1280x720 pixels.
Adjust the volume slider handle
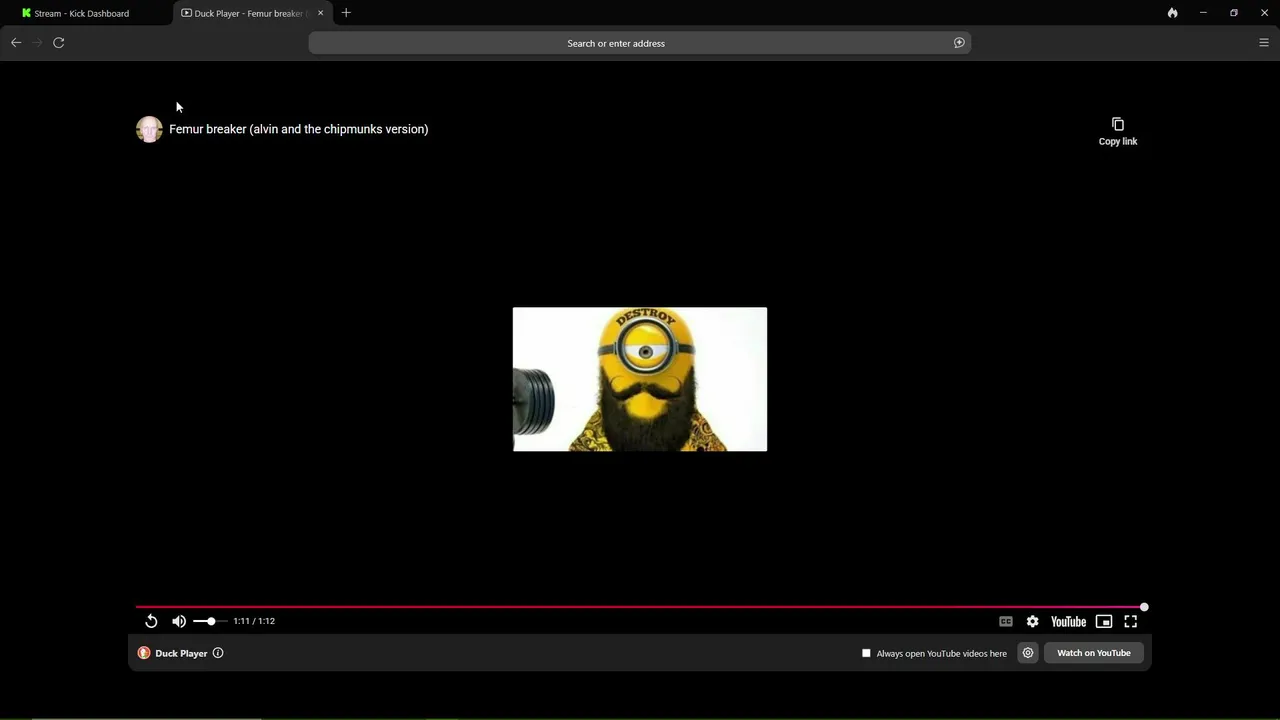[211, 621]
